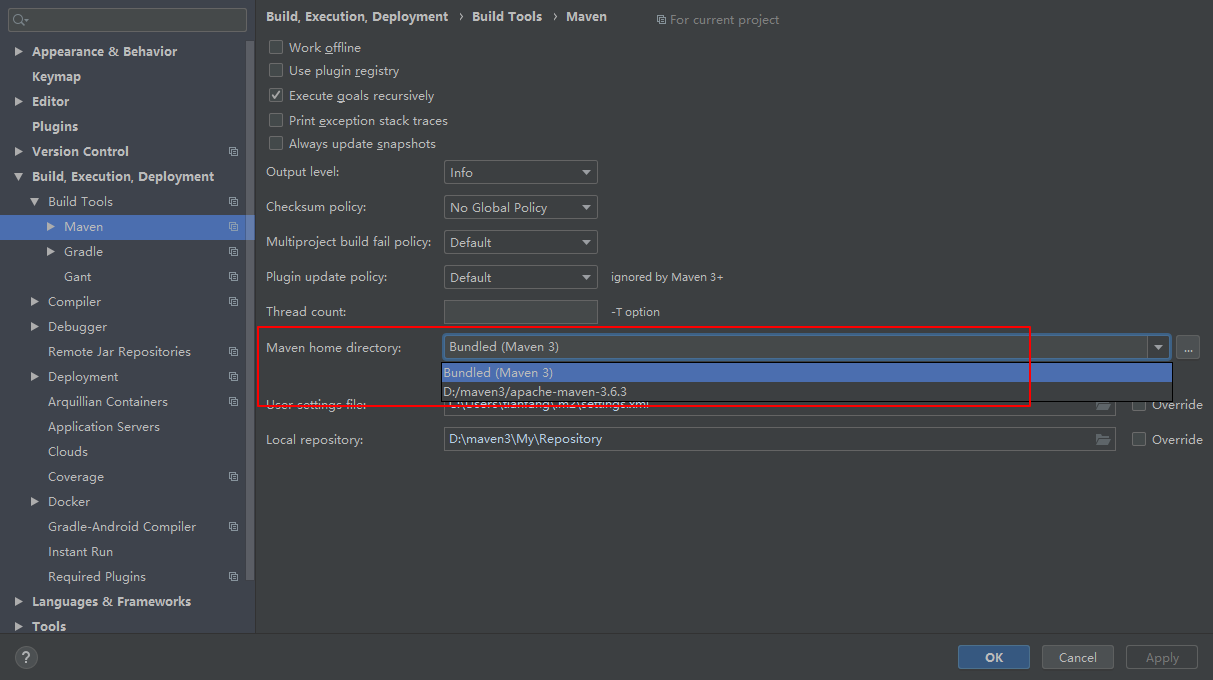Select Clouds in the settings tree
Screen dimensions: 1213x680
[68, 452]
